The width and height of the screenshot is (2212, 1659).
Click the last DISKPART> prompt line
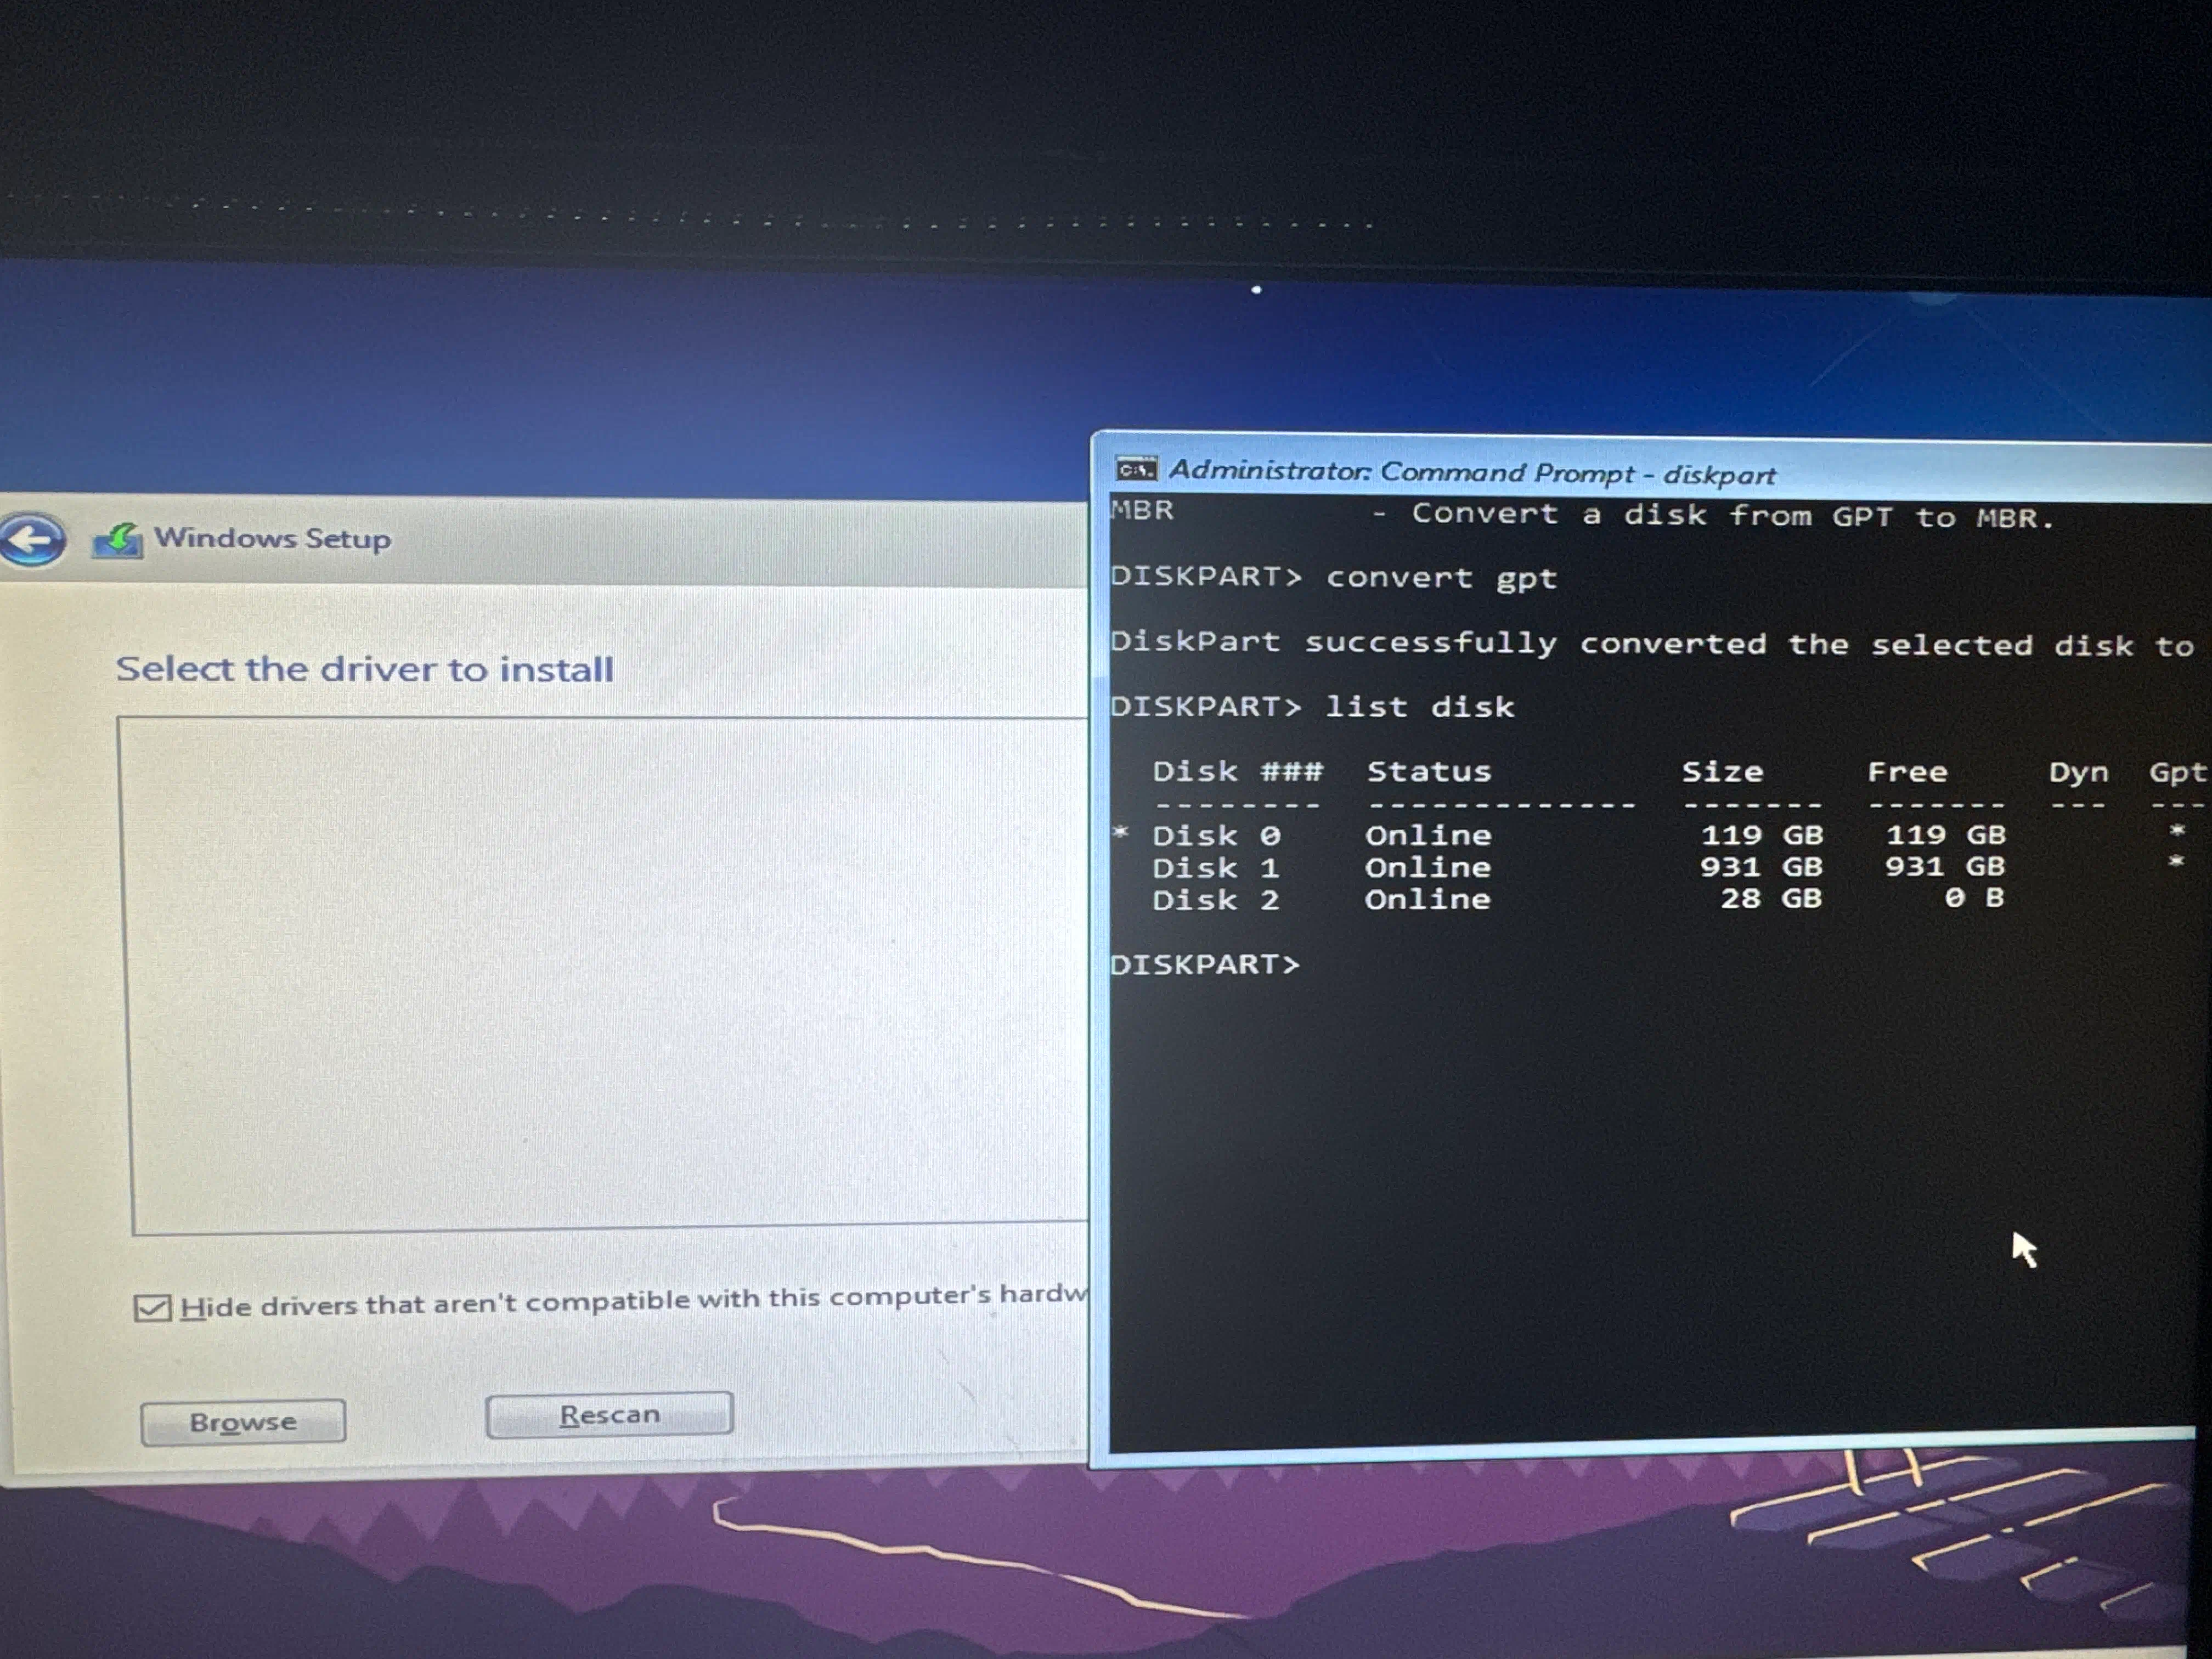pos(1206,965)
